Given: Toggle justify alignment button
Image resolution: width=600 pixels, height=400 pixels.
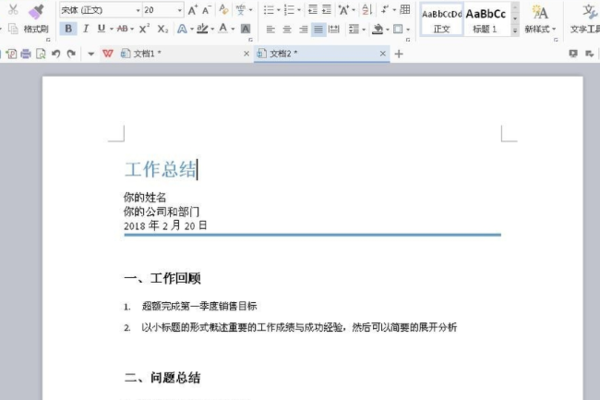Looking at the screenshot, I should [318, 29].
